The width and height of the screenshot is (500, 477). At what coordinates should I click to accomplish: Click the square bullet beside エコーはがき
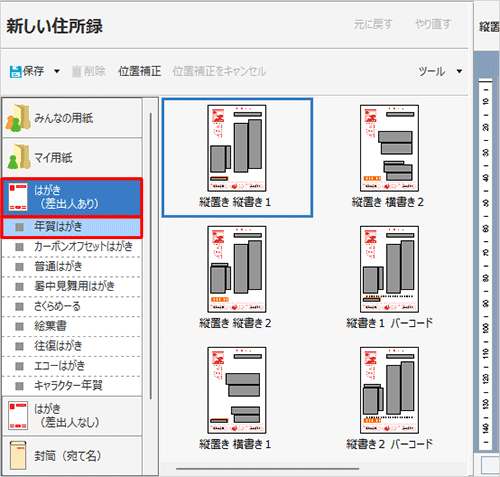[20, 366]
